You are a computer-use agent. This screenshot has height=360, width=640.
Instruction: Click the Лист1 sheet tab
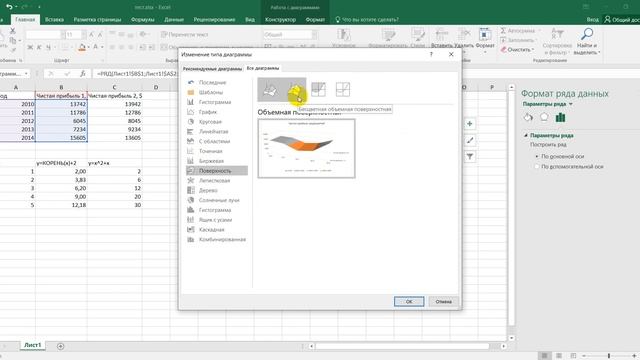[x=32, y=345]
